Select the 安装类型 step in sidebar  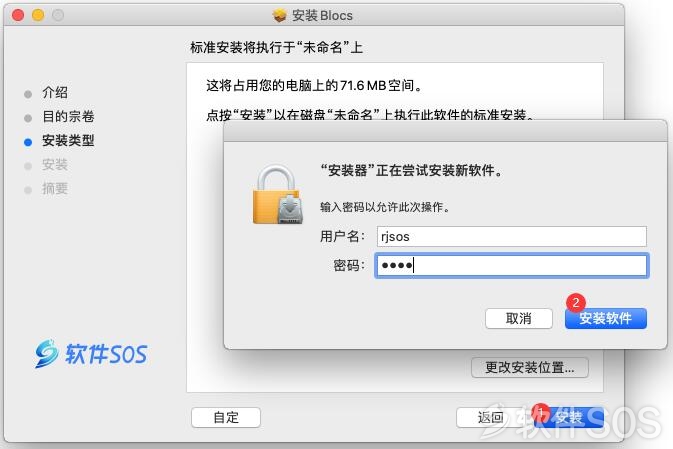point(68,140)
